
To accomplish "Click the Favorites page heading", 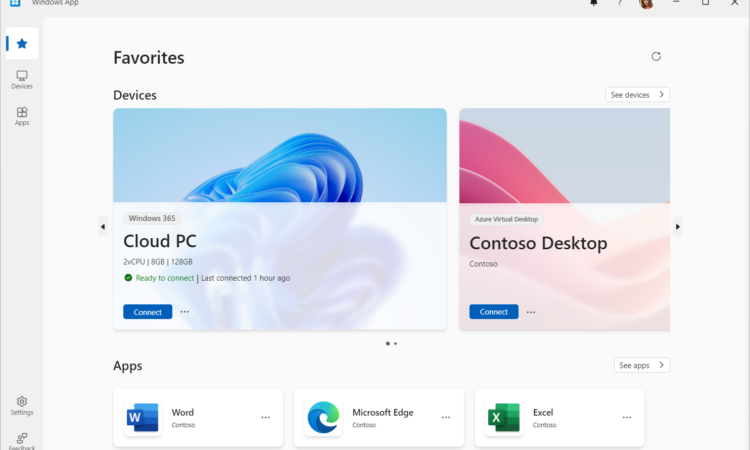I will 149,57.
